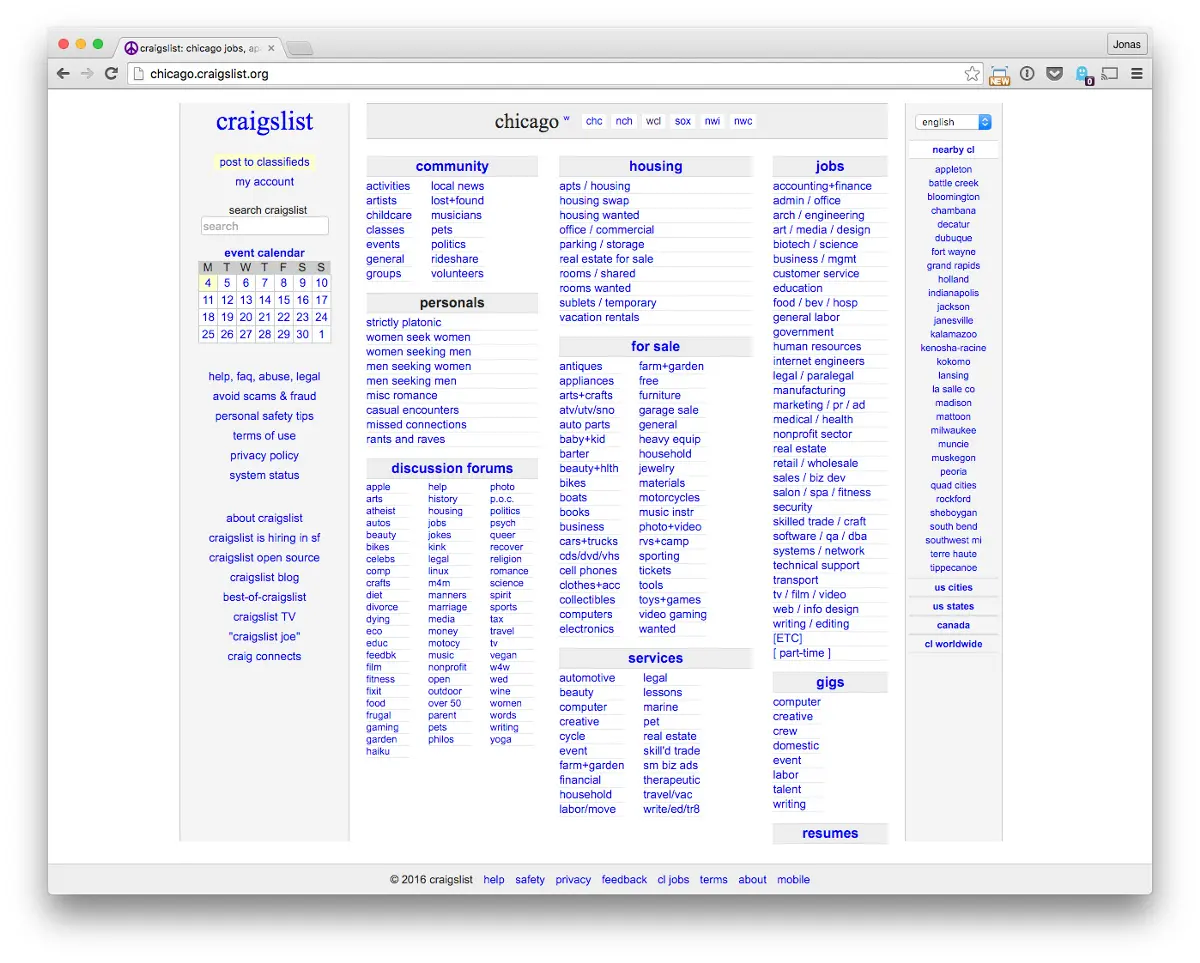Expand the us states section
This screenshot has height=963, width=1200.
pyautogui.click(x=953, y=607)
